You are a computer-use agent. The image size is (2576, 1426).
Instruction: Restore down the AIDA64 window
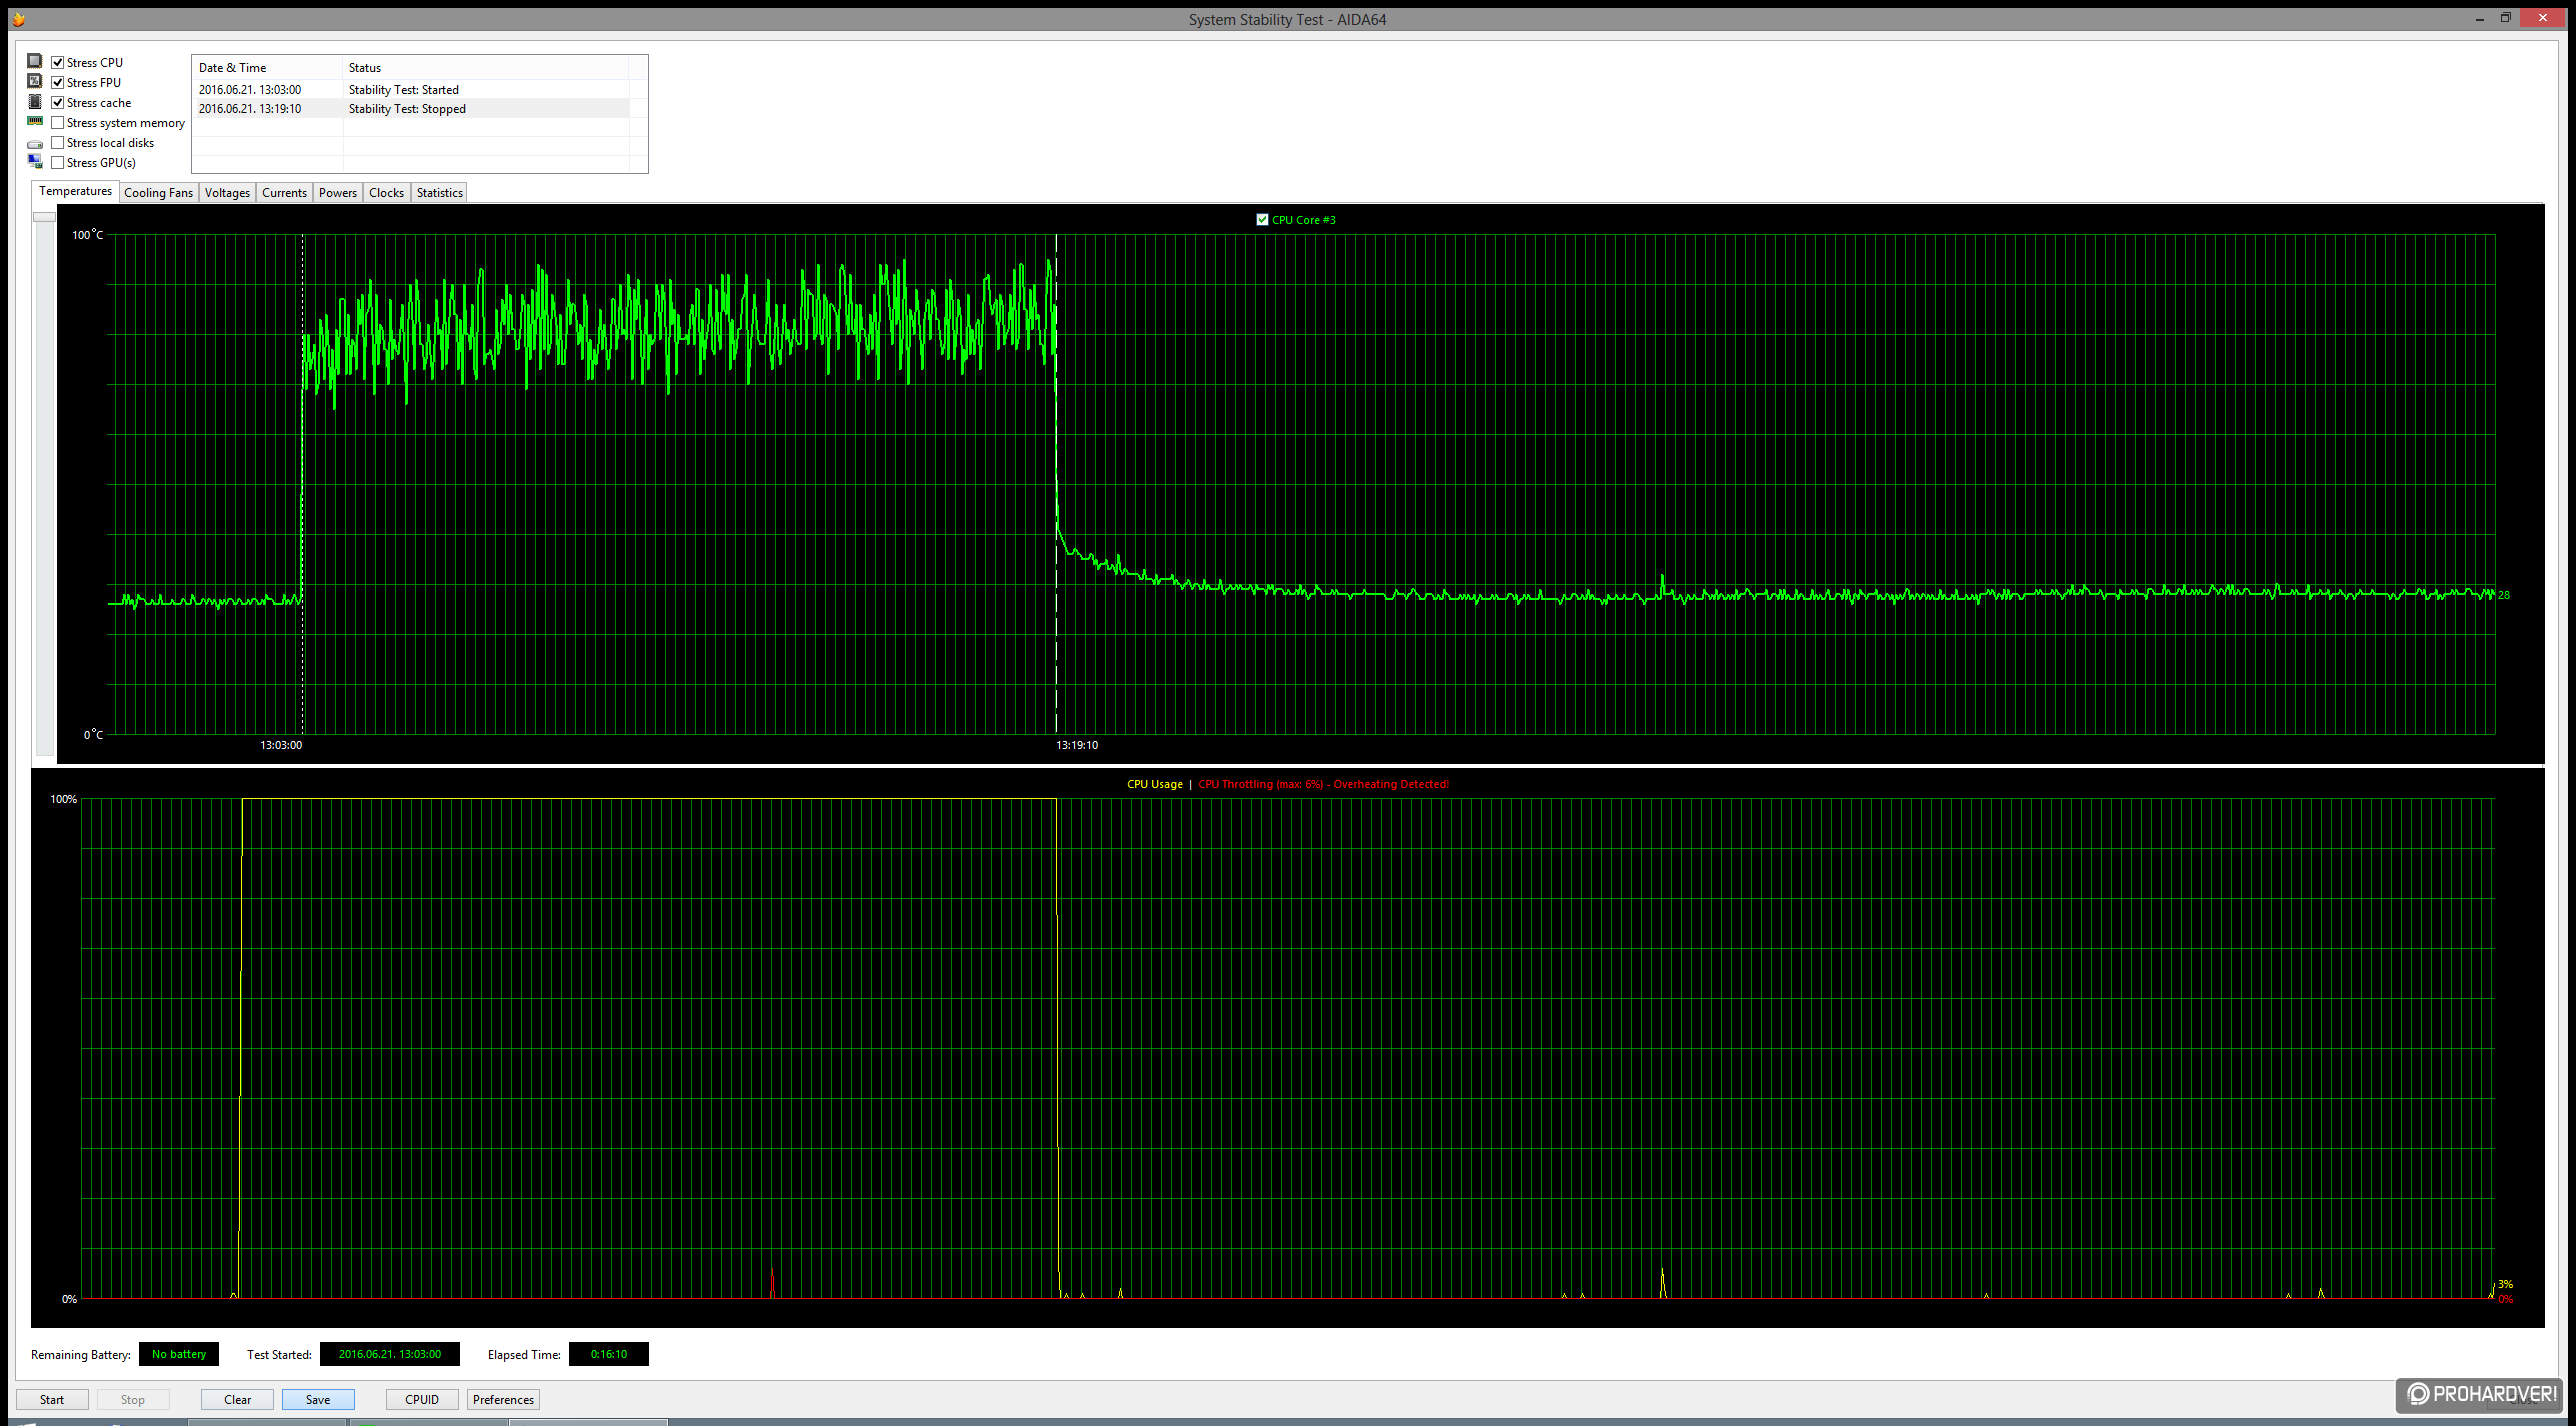pyautogui.click(x=2506, y=18)
